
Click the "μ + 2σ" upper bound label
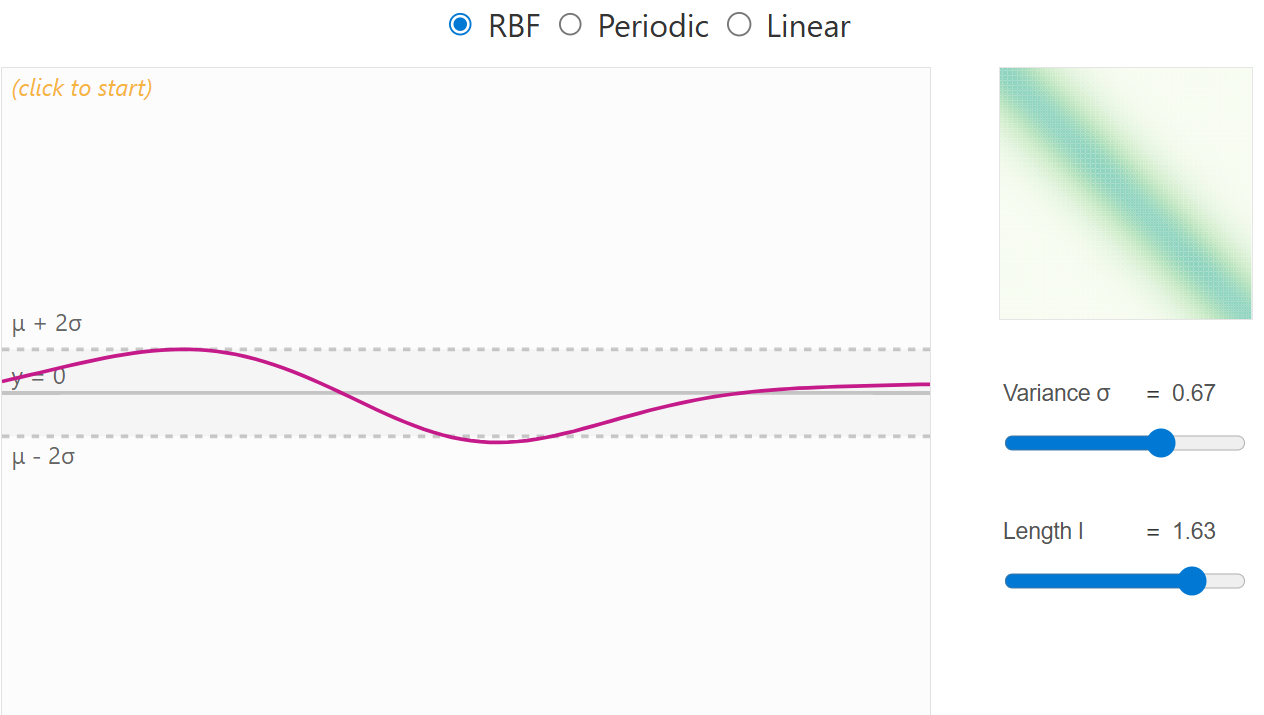[x=47, y=324]
